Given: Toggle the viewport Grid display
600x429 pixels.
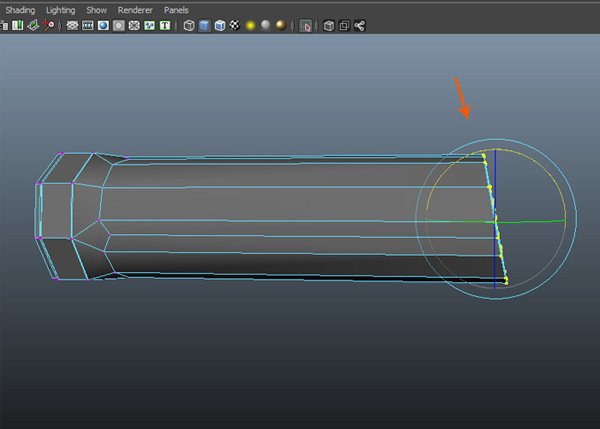Looking at the screenshot, I should coord(72,26).
